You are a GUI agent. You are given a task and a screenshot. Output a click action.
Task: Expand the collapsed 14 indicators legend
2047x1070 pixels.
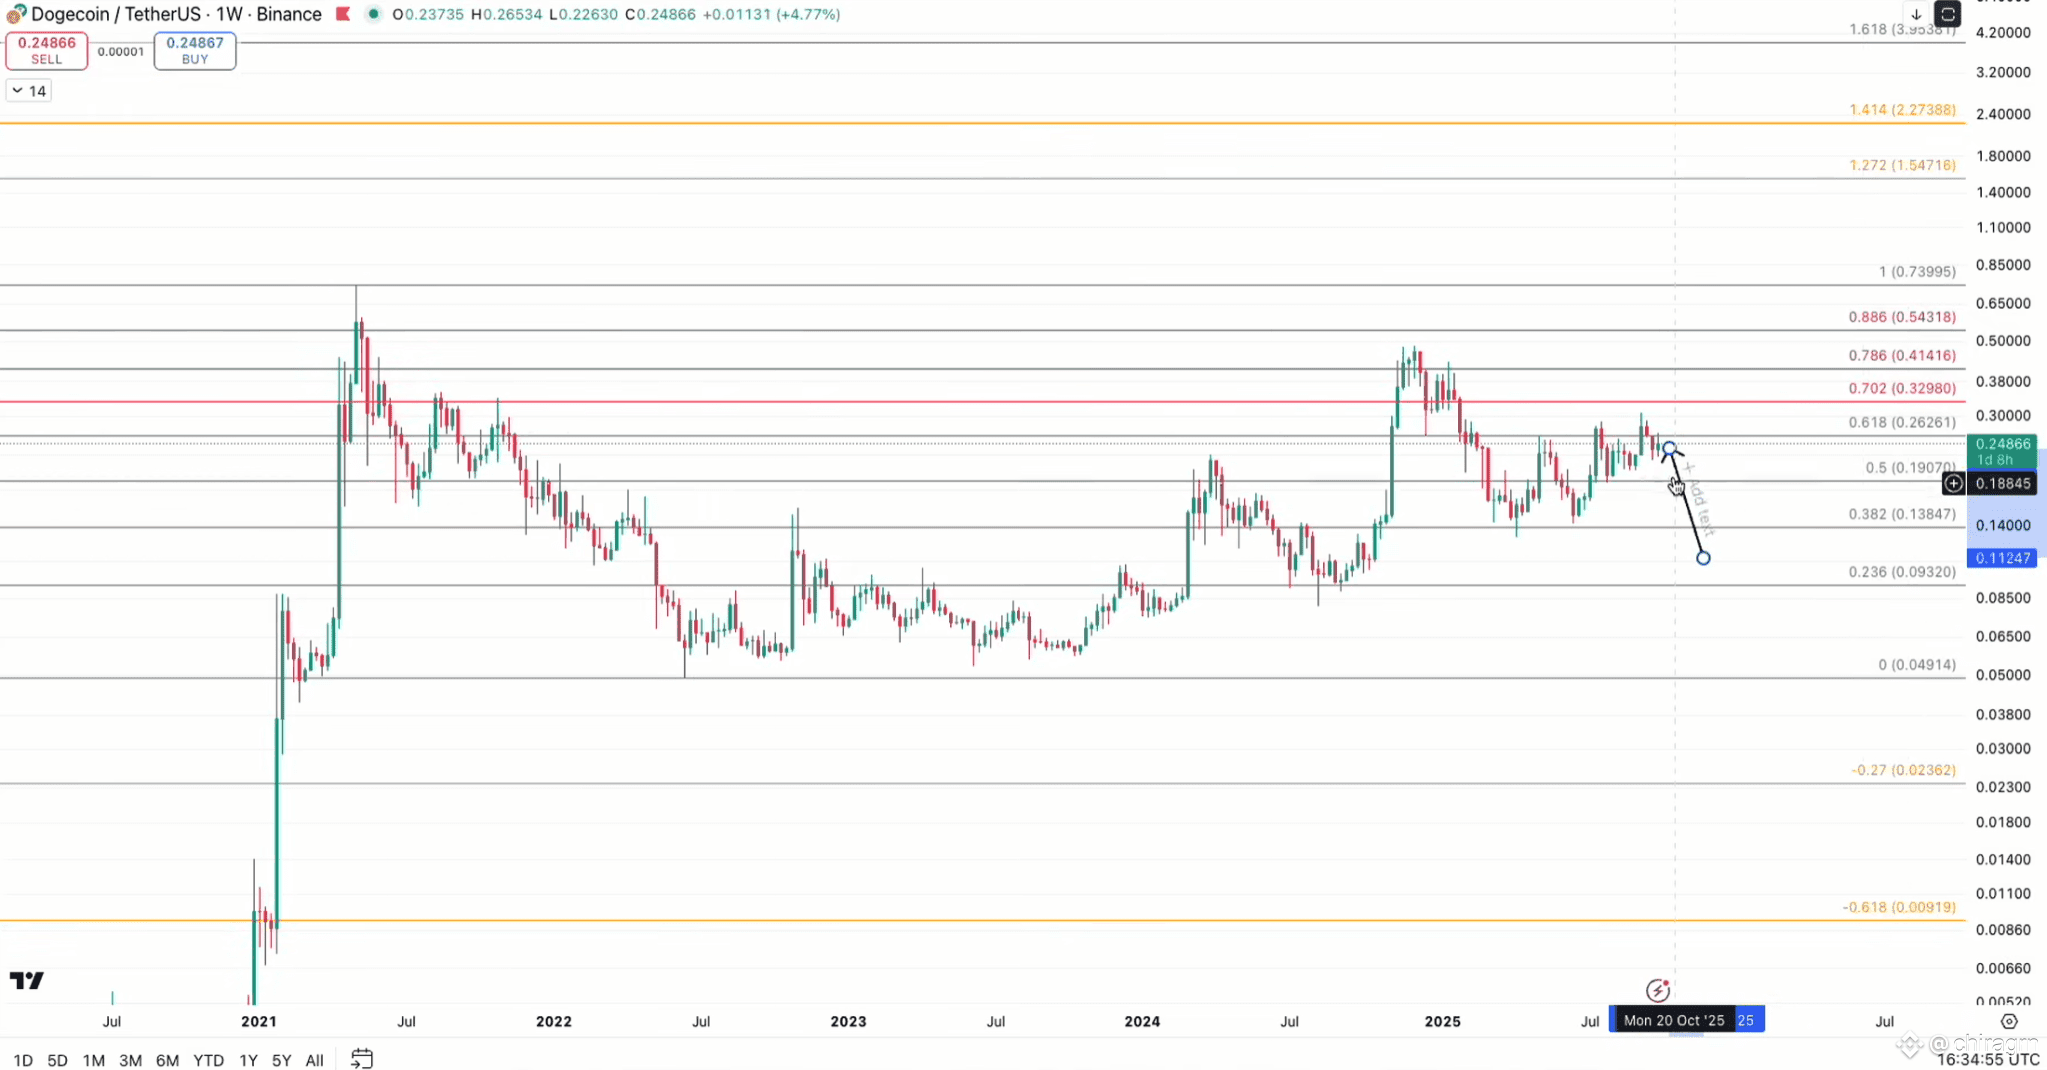[29, 91]
